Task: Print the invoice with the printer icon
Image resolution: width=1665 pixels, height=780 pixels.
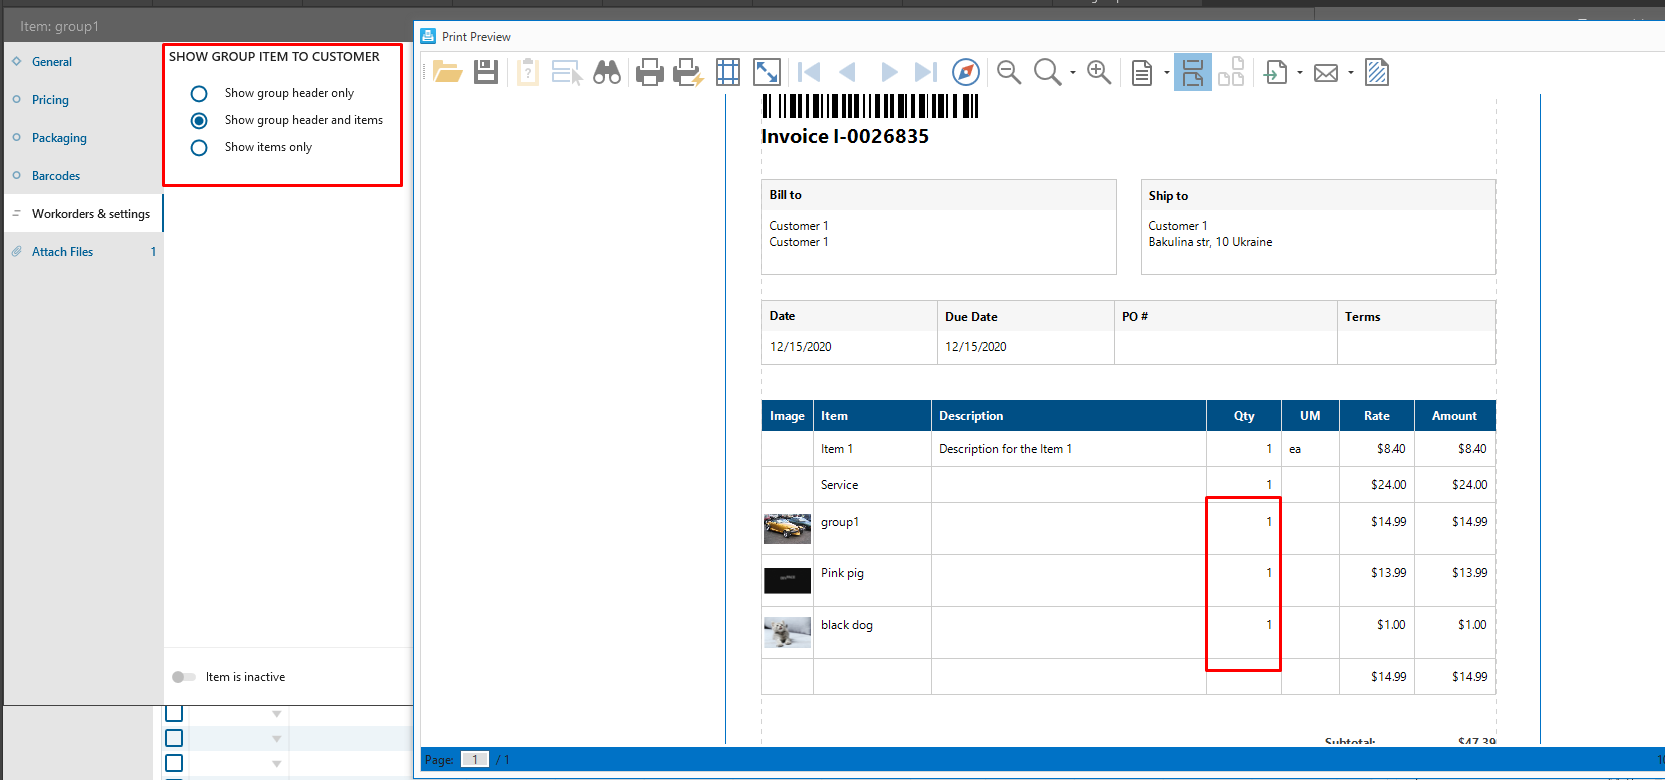Action: 650,72
